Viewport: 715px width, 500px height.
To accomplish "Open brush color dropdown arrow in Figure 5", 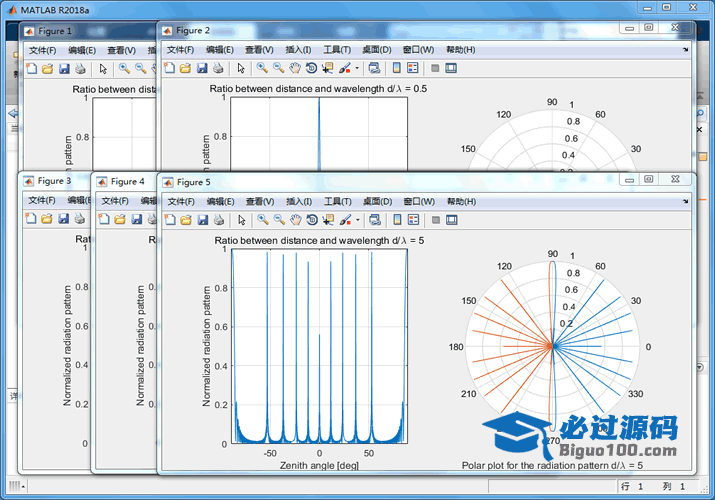I will 358,220.
